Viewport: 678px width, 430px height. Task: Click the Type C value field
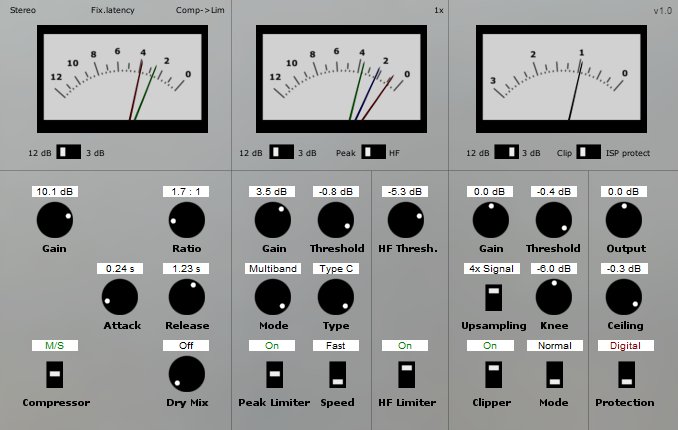pos(337,269)
